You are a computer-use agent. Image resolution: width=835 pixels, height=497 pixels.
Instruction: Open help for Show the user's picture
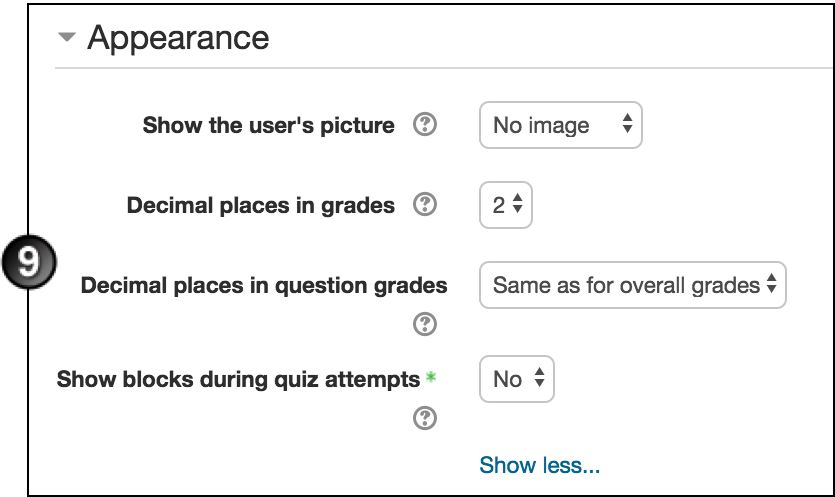(425, 125)
